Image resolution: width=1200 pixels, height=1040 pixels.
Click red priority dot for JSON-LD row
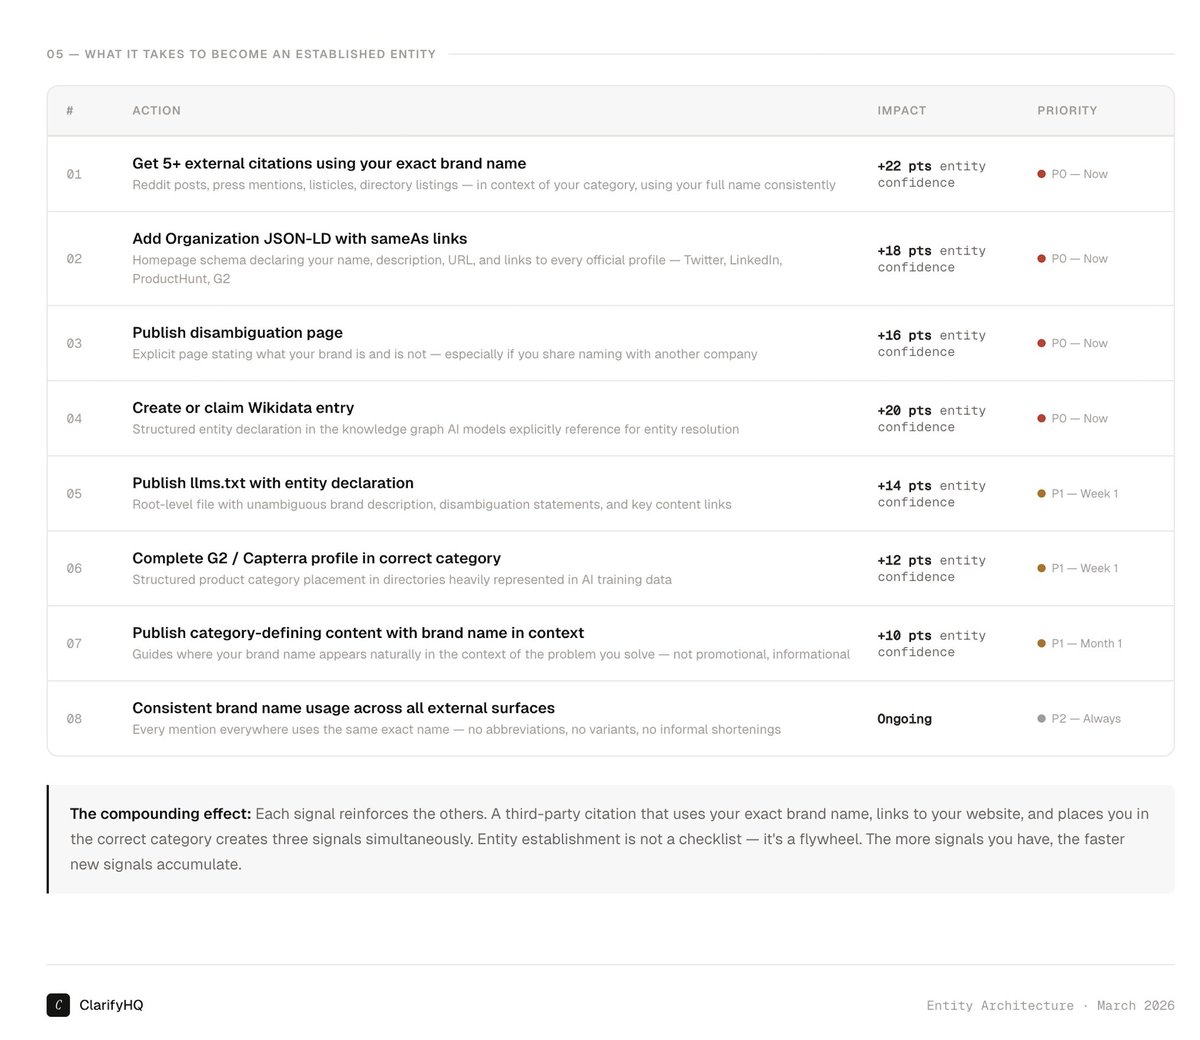tap(1041, 258)
